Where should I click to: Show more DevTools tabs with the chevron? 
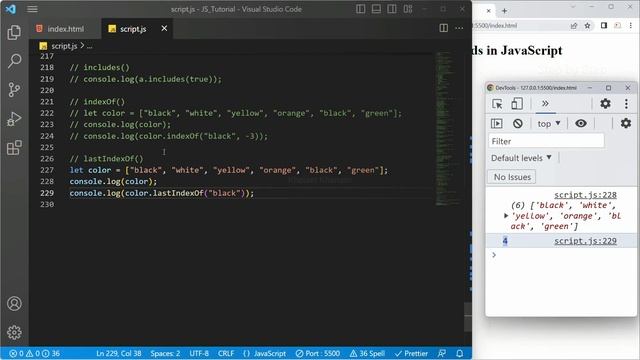545,103
